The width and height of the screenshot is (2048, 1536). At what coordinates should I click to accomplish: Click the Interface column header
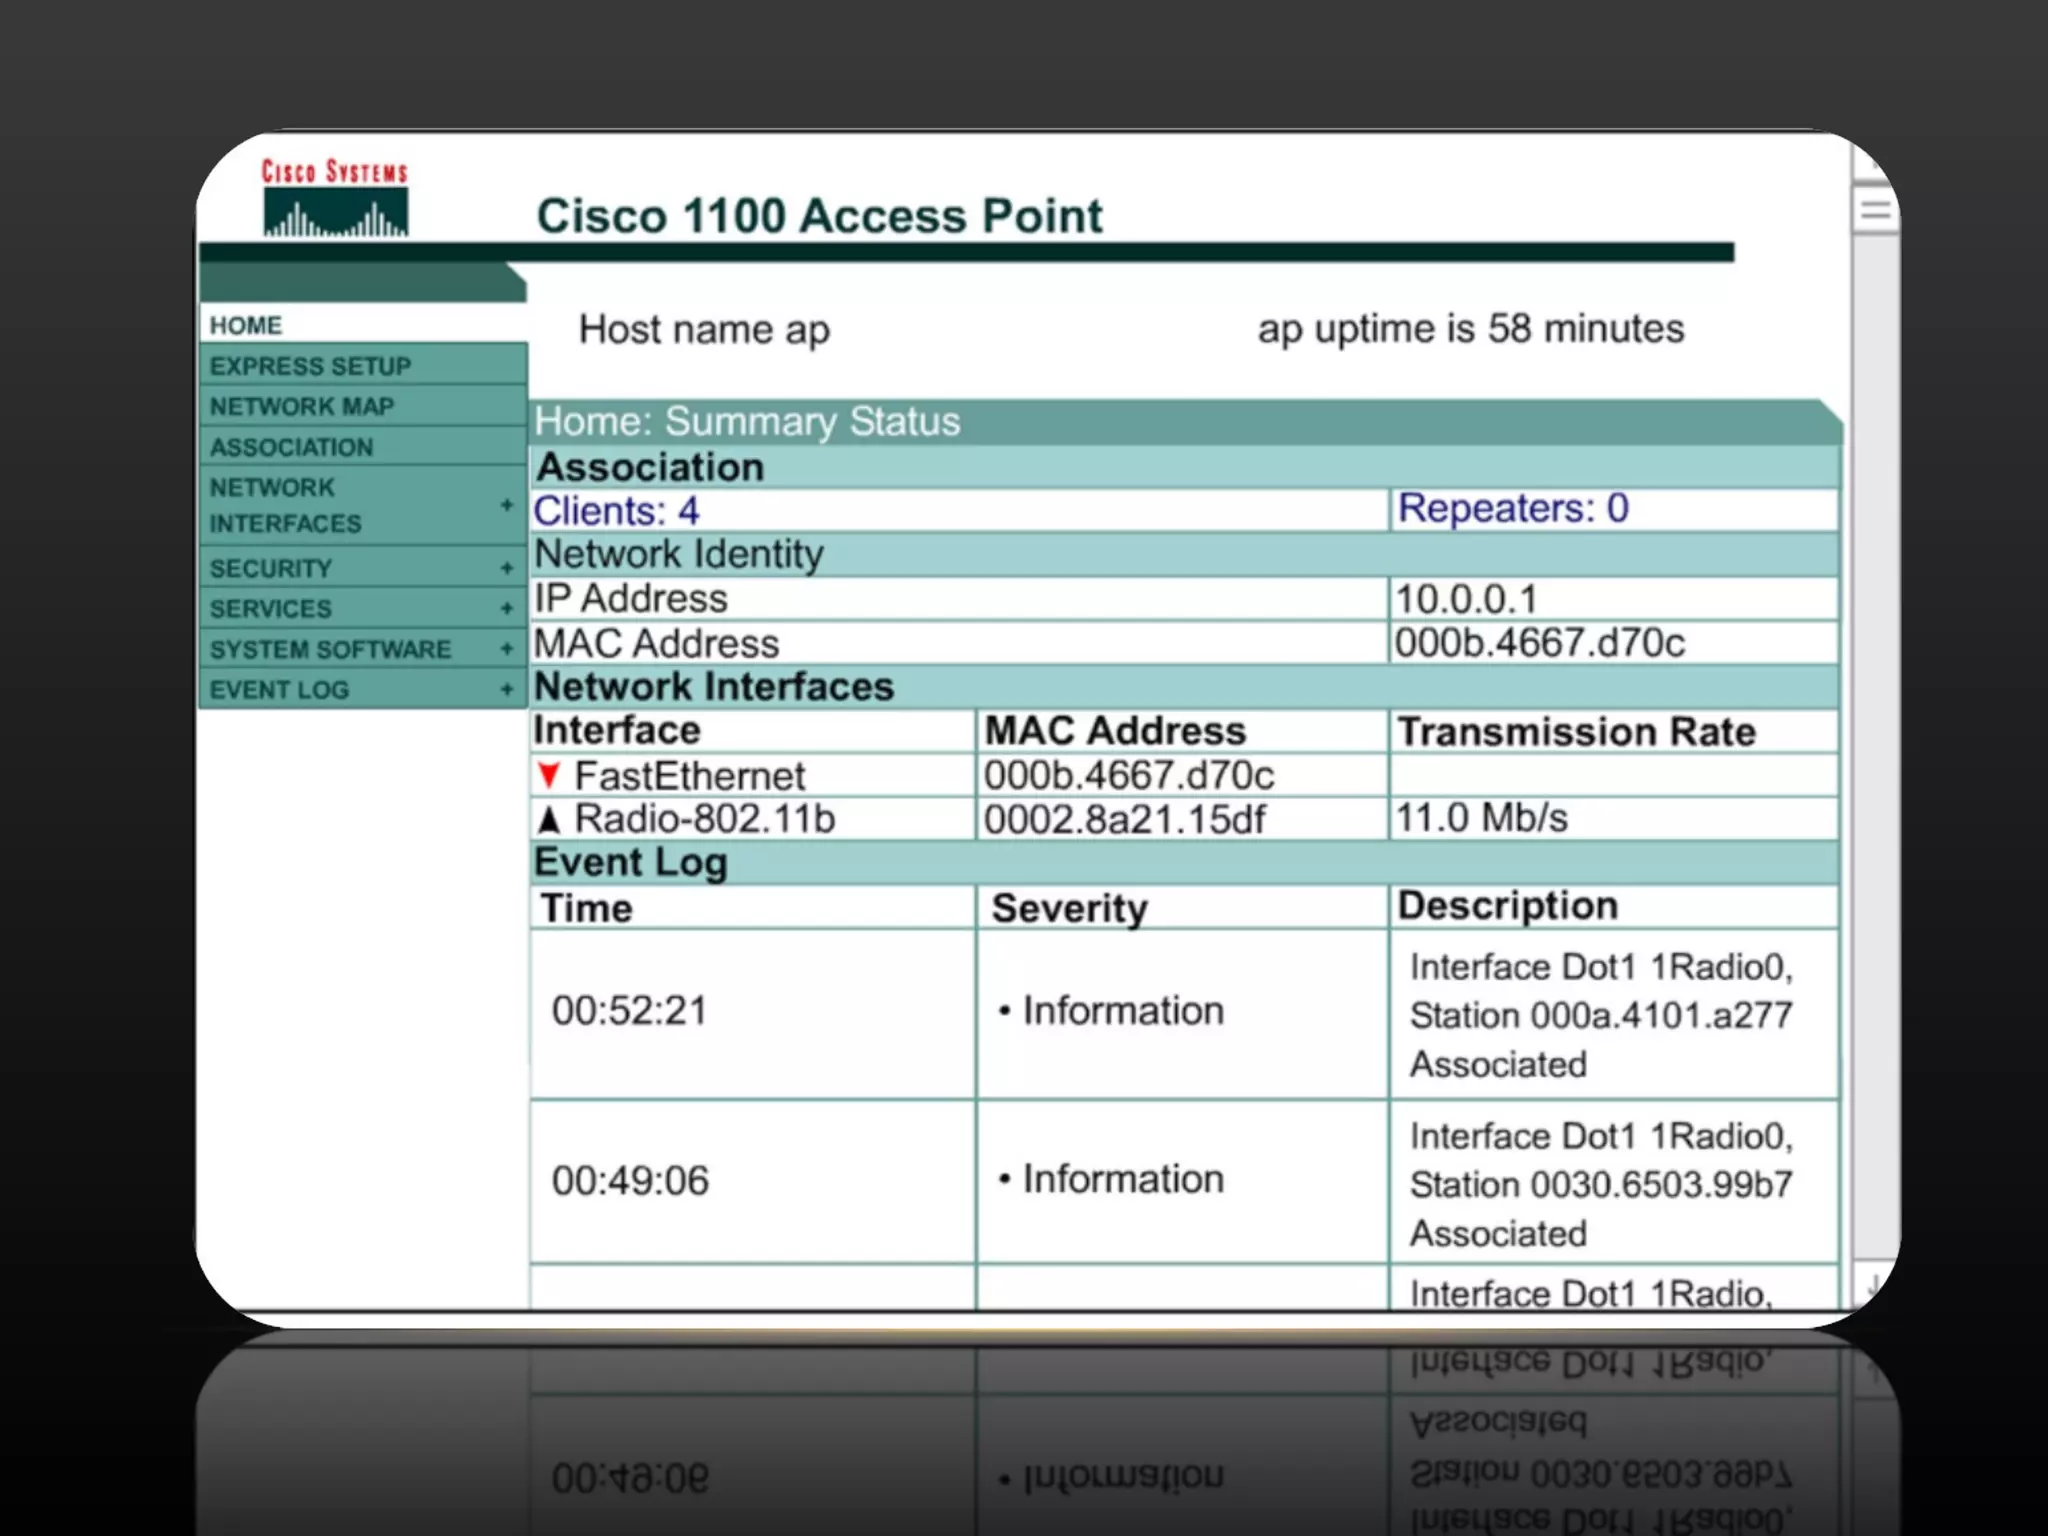point(616,730)
